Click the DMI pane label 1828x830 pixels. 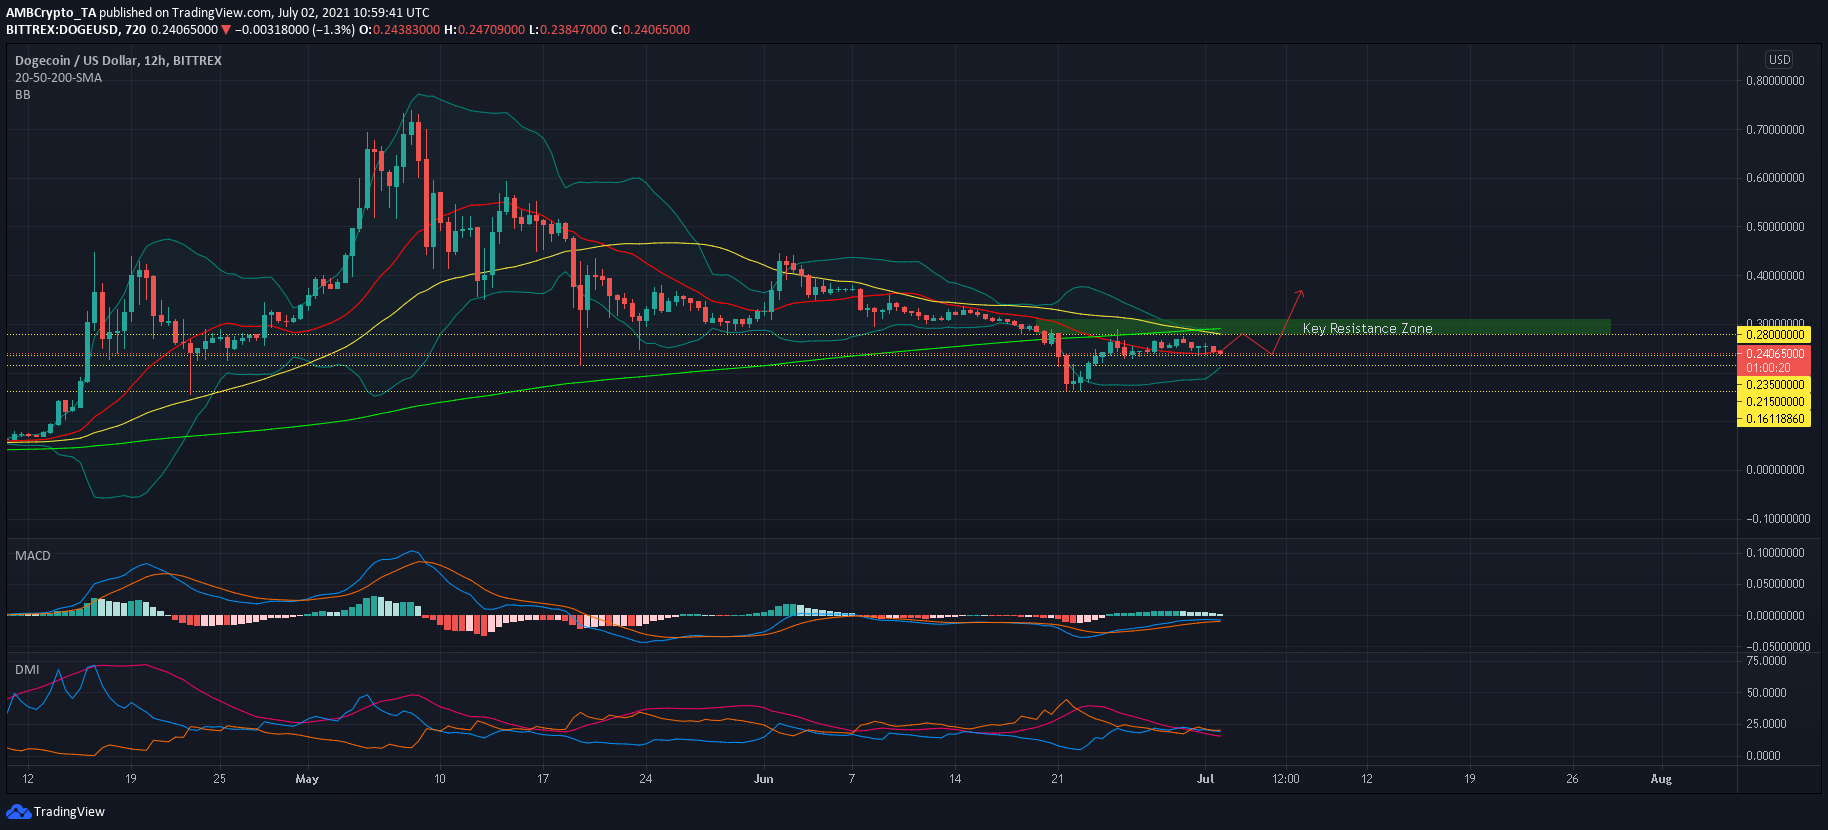click(27, 670)
